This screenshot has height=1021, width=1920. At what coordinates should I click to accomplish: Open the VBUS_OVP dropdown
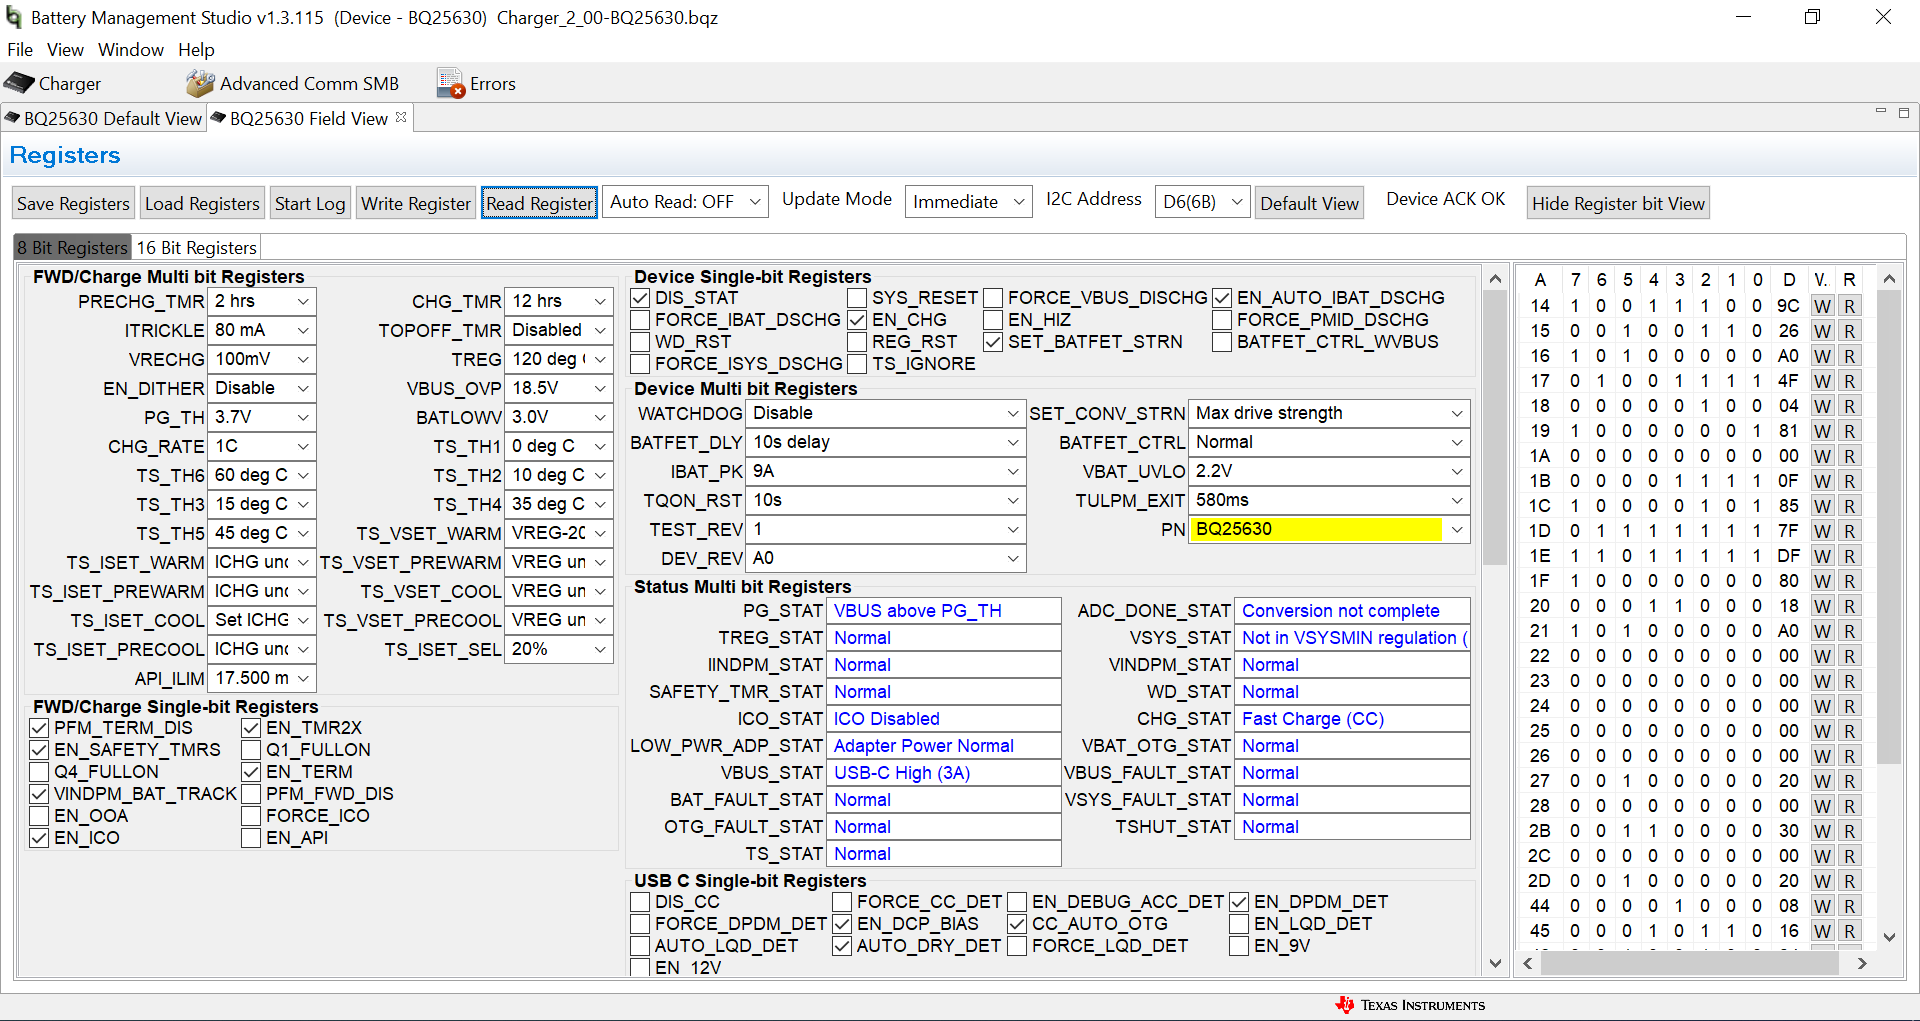[599, 388]
